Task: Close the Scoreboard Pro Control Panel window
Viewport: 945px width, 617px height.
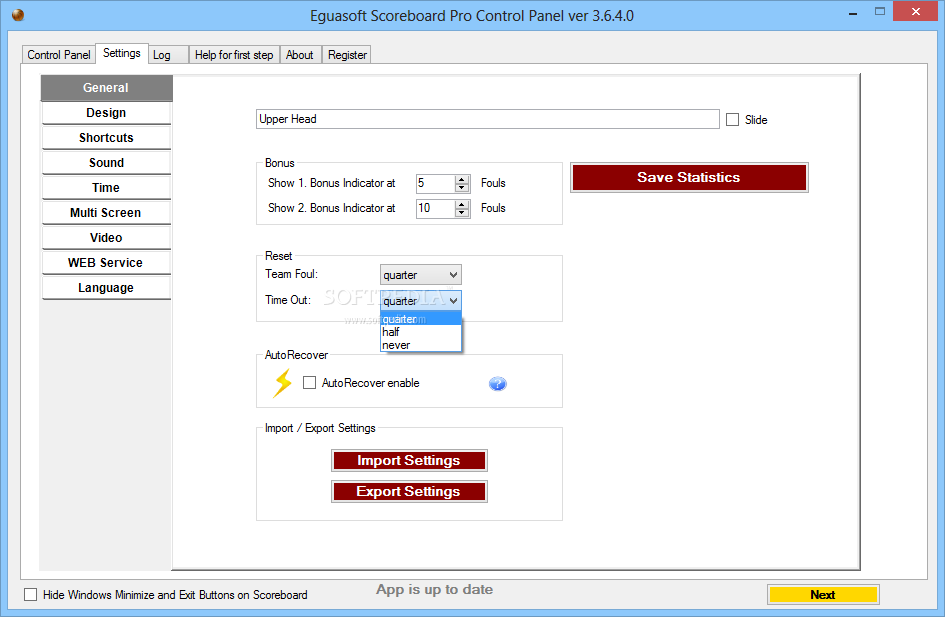Action: click(915, 11)
